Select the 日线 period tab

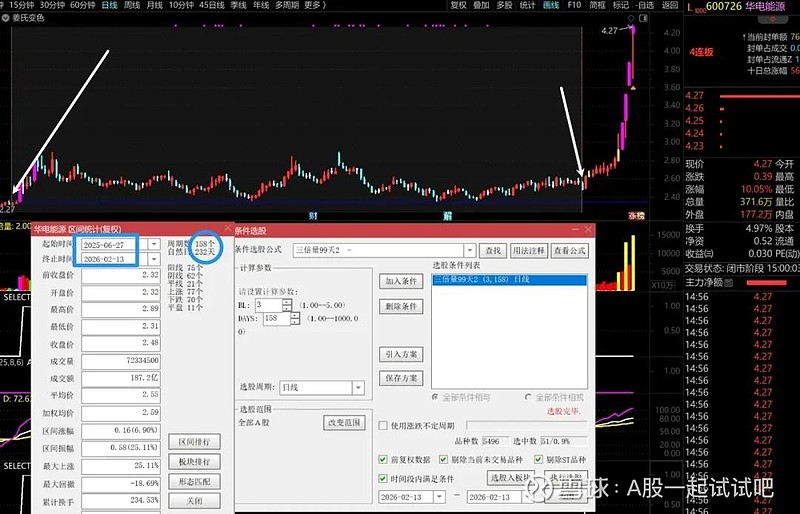pyautogui.click(x=109, y=5)
